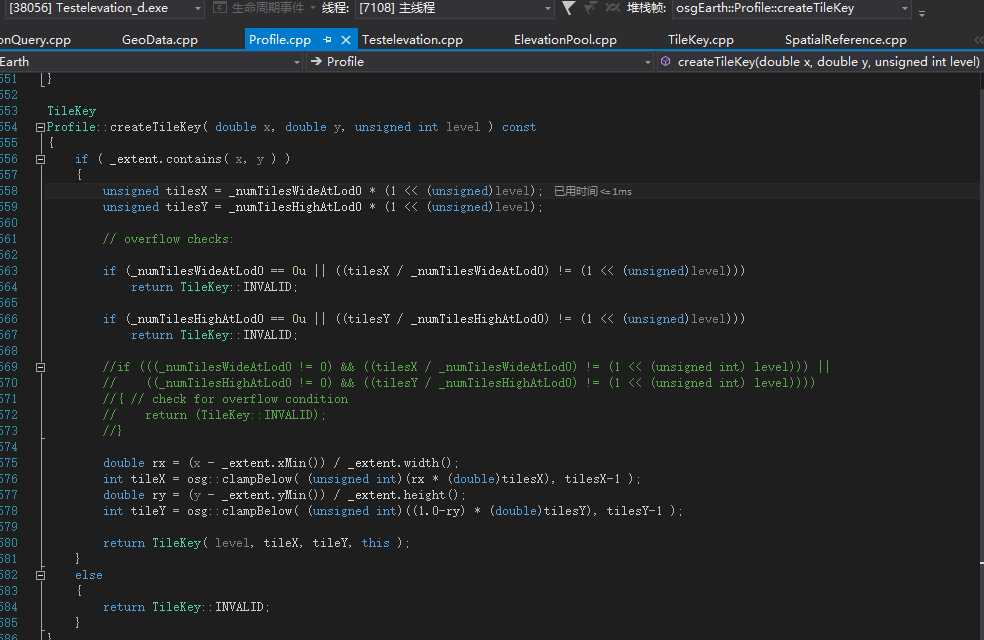Click the TileKey return type text
The width and height of the screenshot is (984, 640).
(x=72, y=111)
